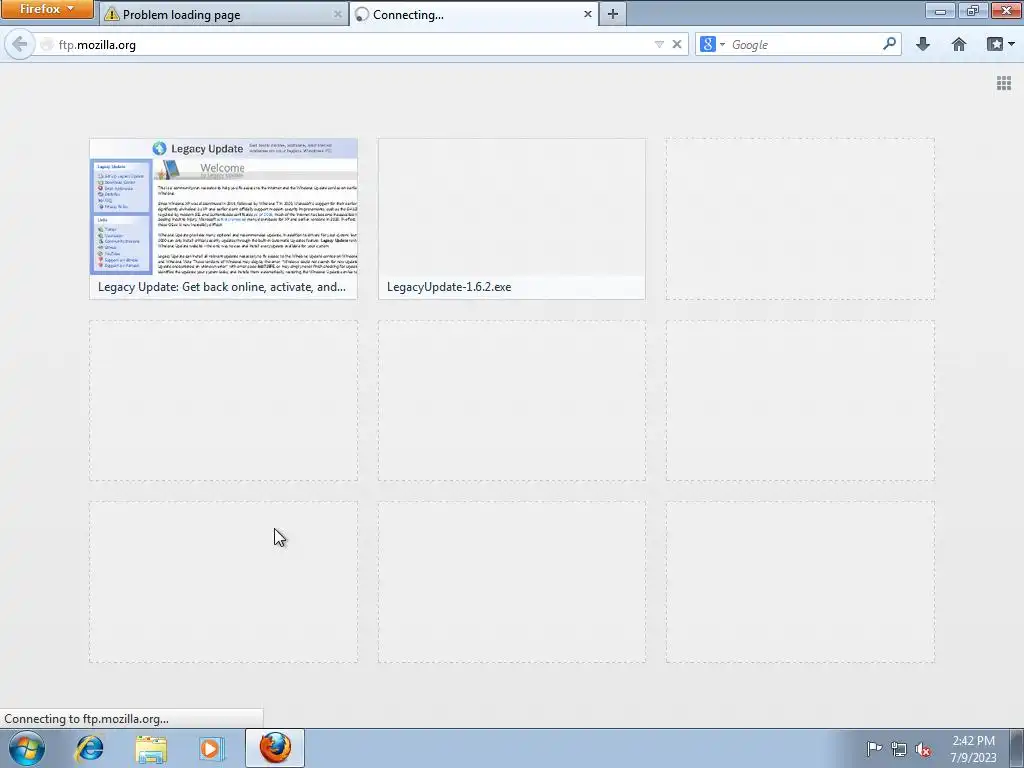Launch Internet Explorer from the taskbar
The image size is (1024, 768).
pyautogui.click(x=89, y=748)
